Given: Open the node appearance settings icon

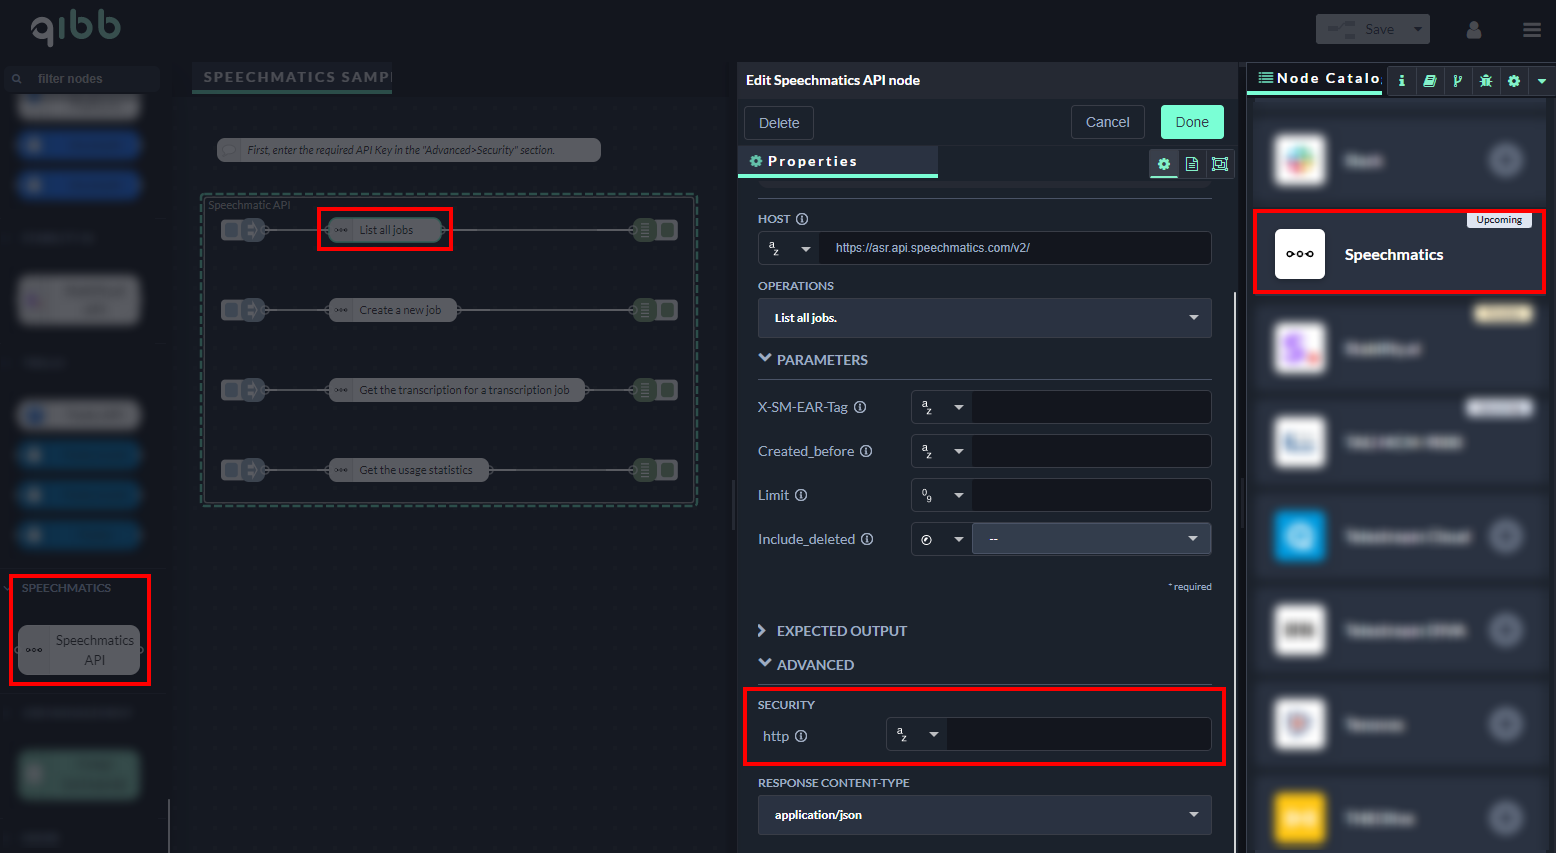Looking at the screenshot, I should pyautogui.click(x=1220, y=164).
